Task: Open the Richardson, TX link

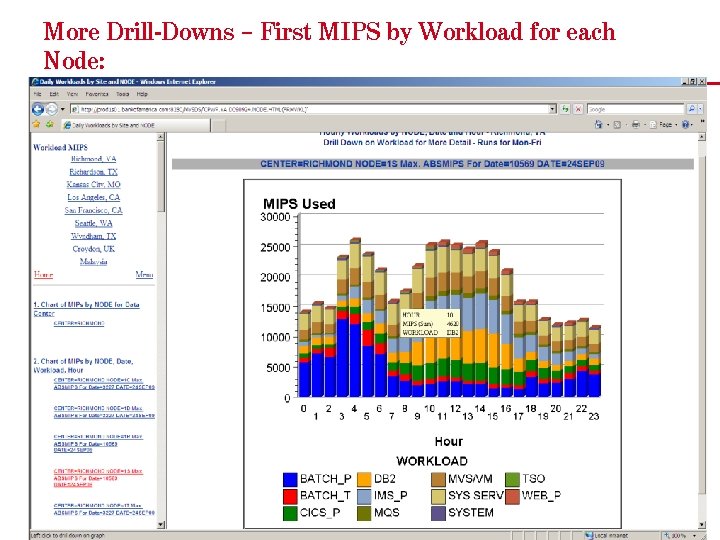Action: (x=93, y=172)
